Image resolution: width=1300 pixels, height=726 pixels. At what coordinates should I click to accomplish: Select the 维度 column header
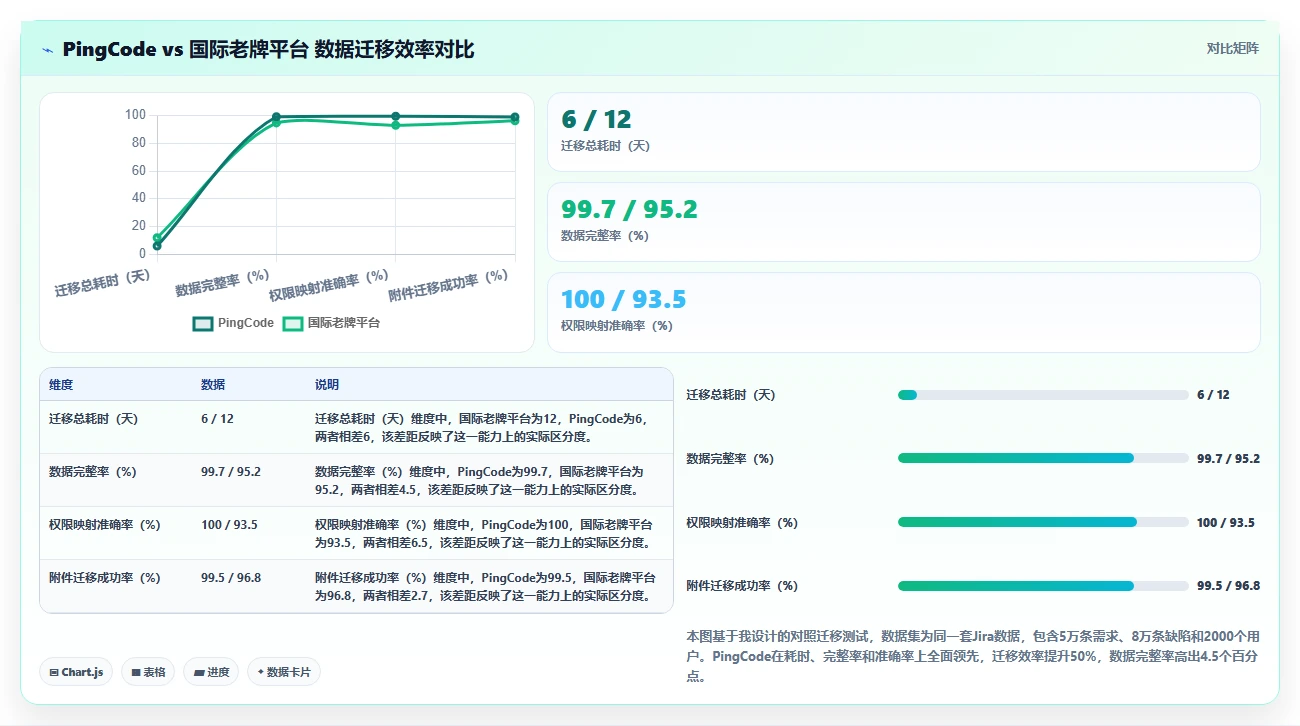click(x=61, y=385)
